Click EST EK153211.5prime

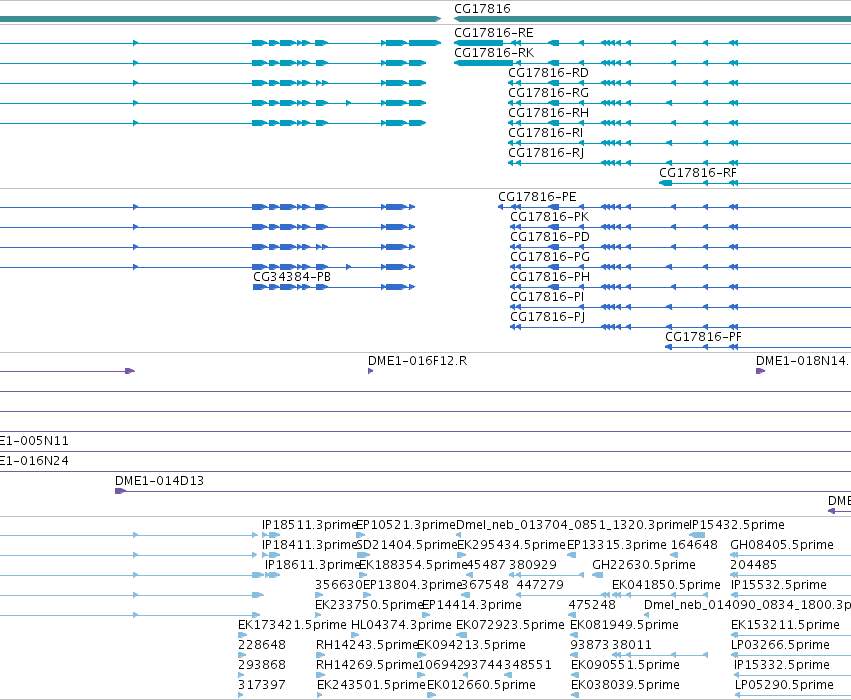(785, 626)
